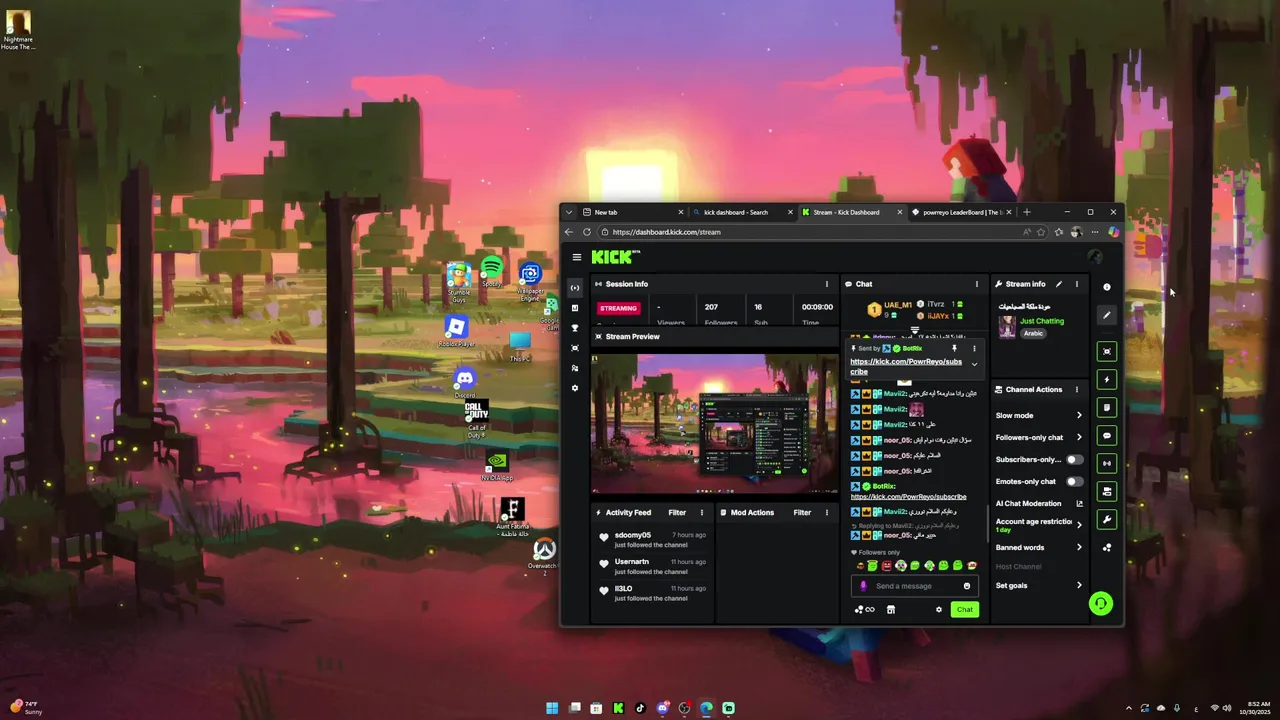
Task: Toggle the Stream Preview panel in right sidebar
Action: [1106, 351]
